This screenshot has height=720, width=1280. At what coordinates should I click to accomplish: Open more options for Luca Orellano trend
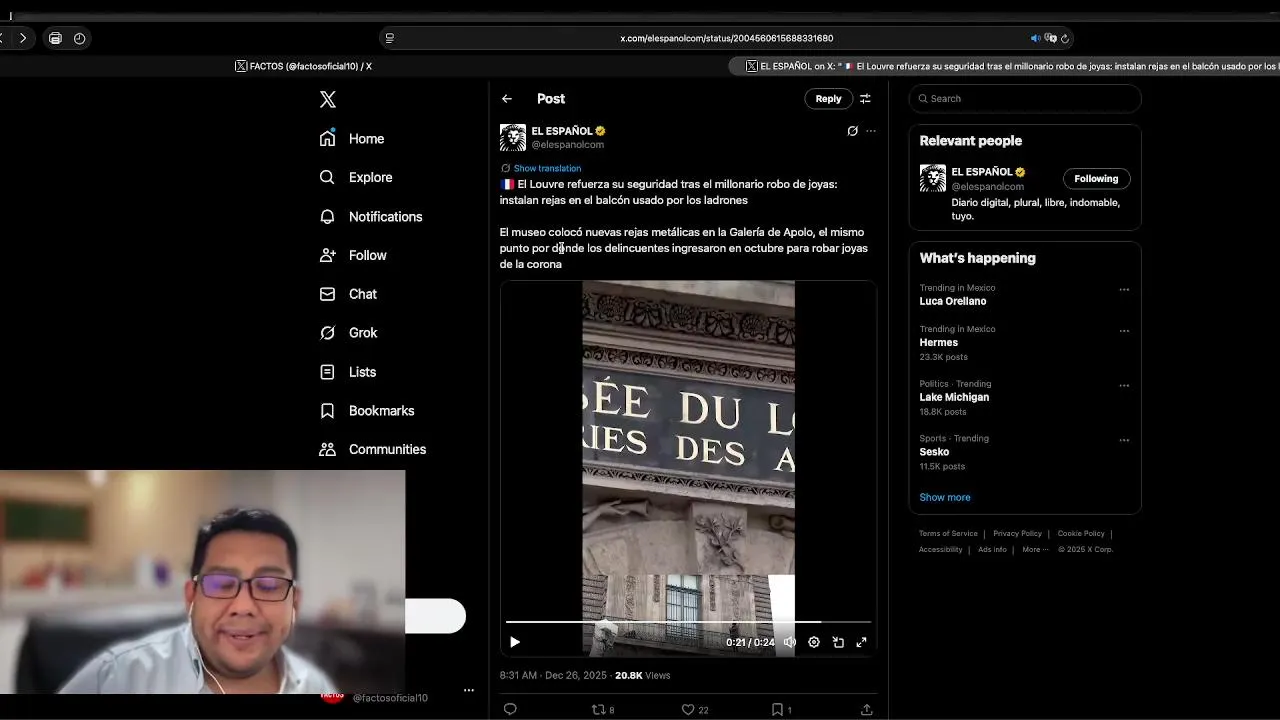(x=1124, y=290)
